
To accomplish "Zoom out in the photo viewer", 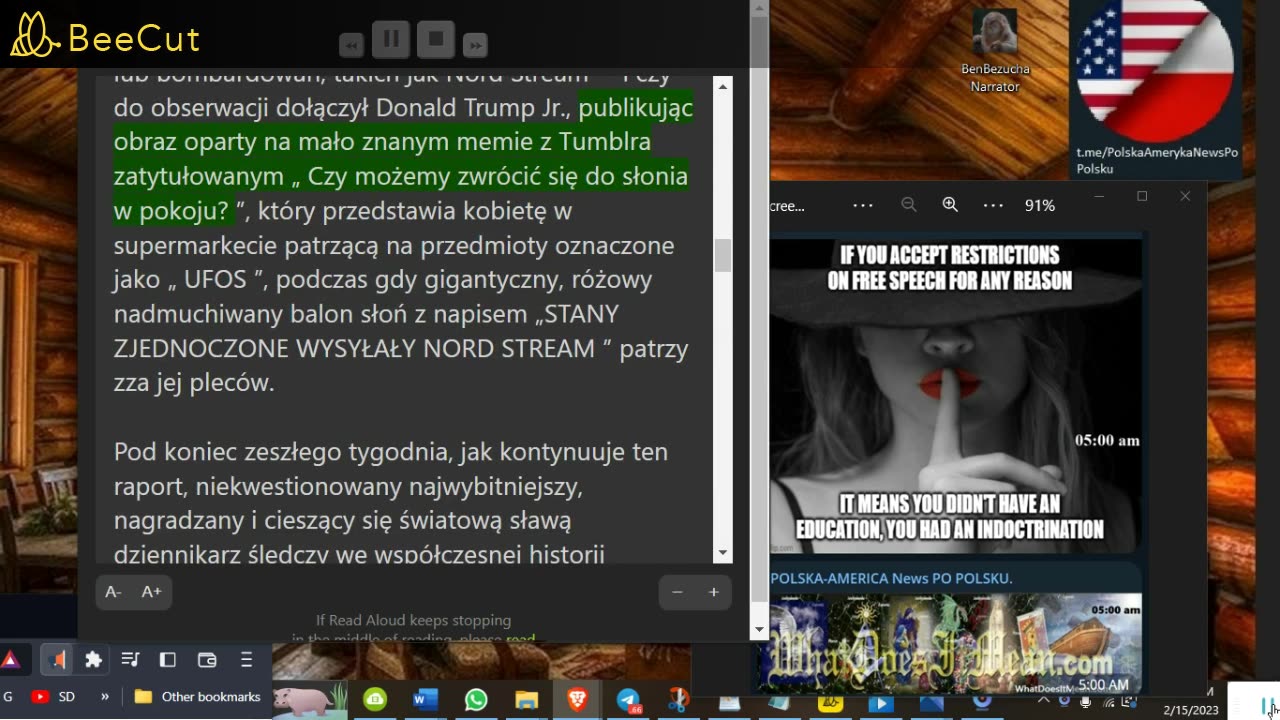I will pyautogui.click(x=908, y=204).
